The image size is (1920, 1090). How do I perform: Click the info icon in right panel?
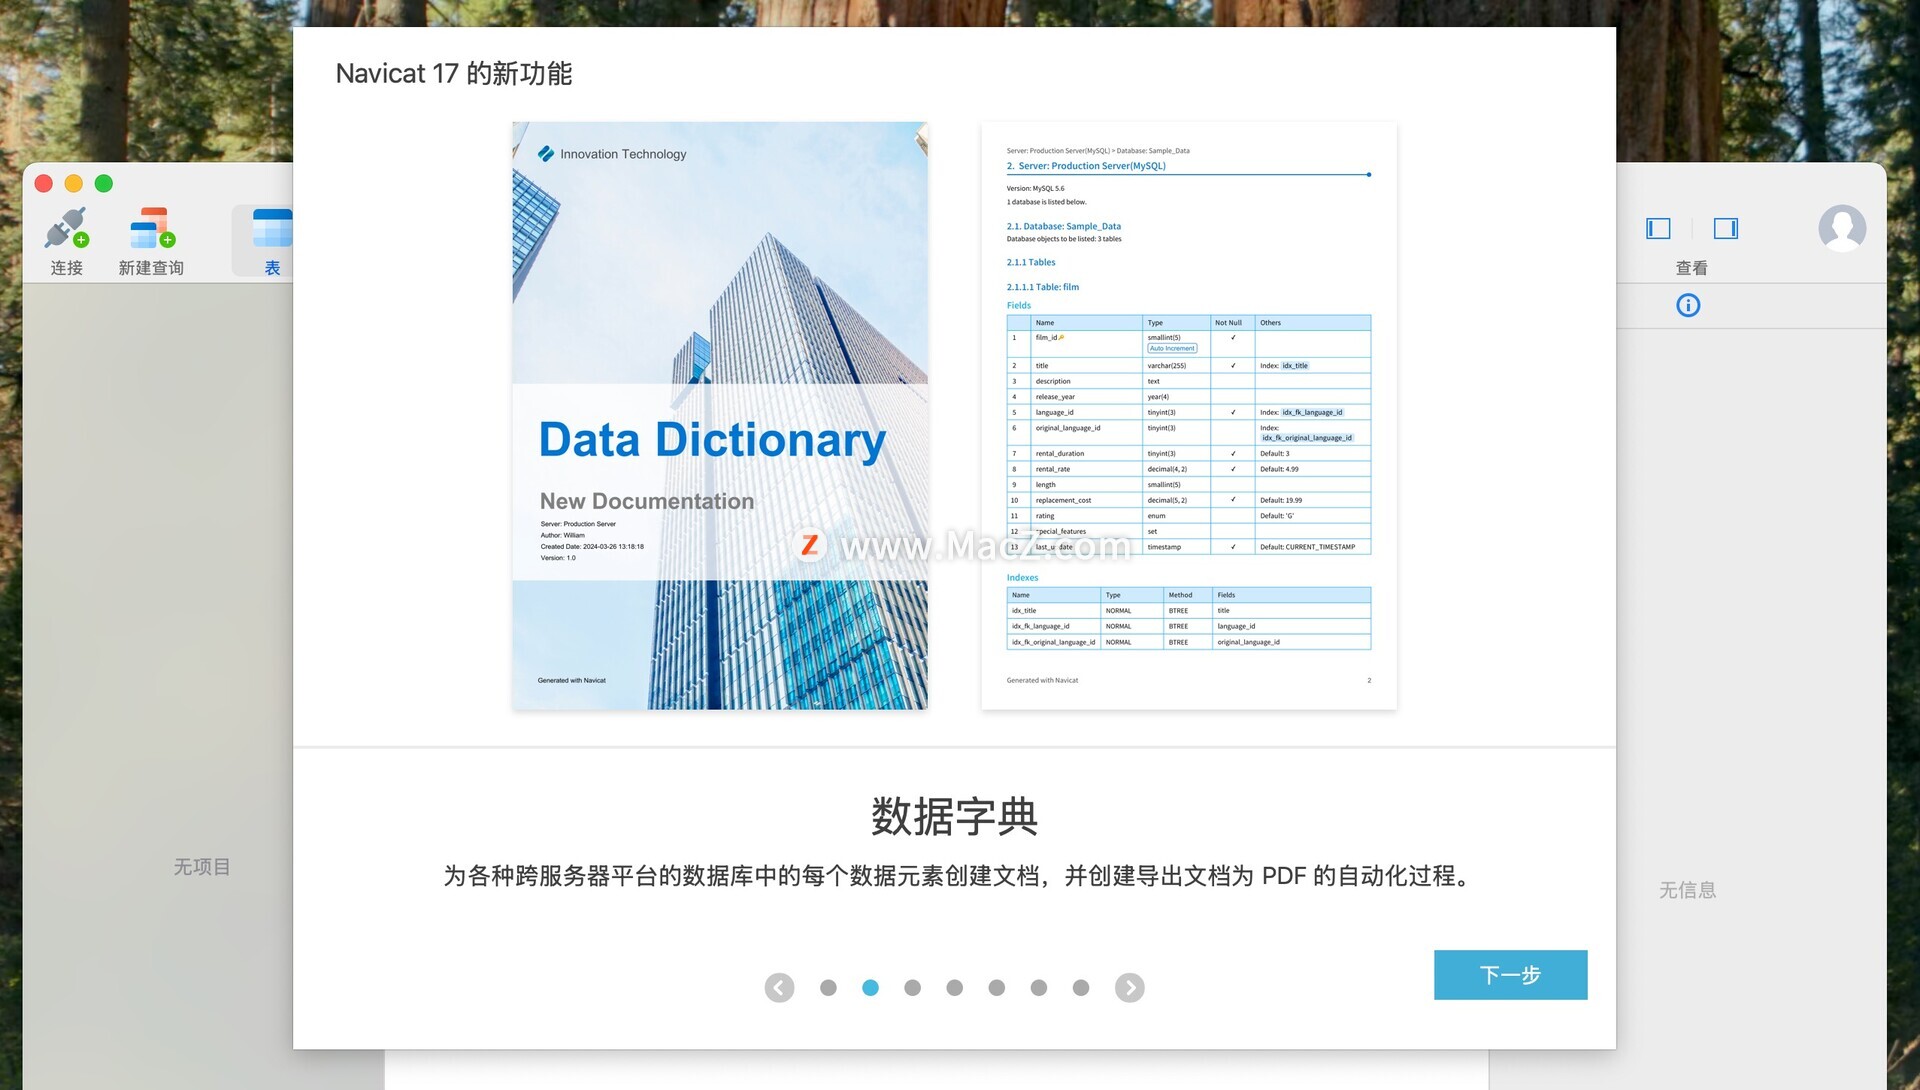tap(1688, 305)
